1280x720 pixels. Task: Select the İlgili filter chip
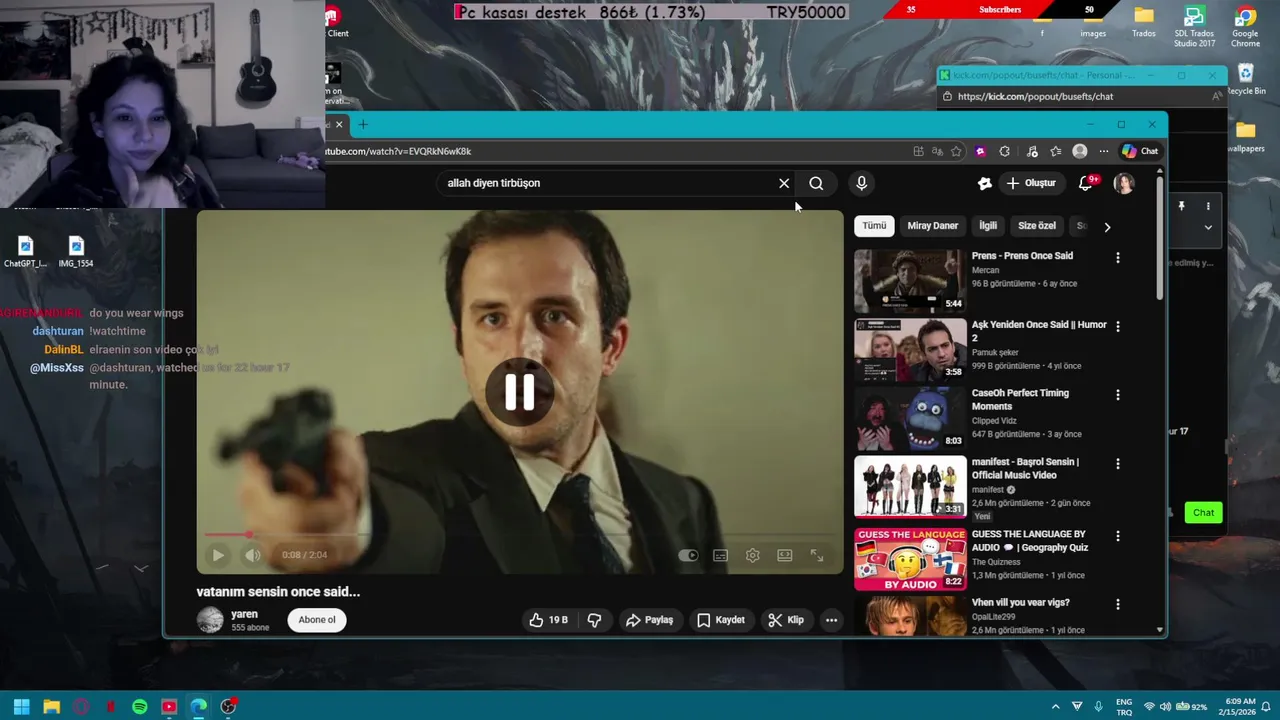(x=988, y=226)
